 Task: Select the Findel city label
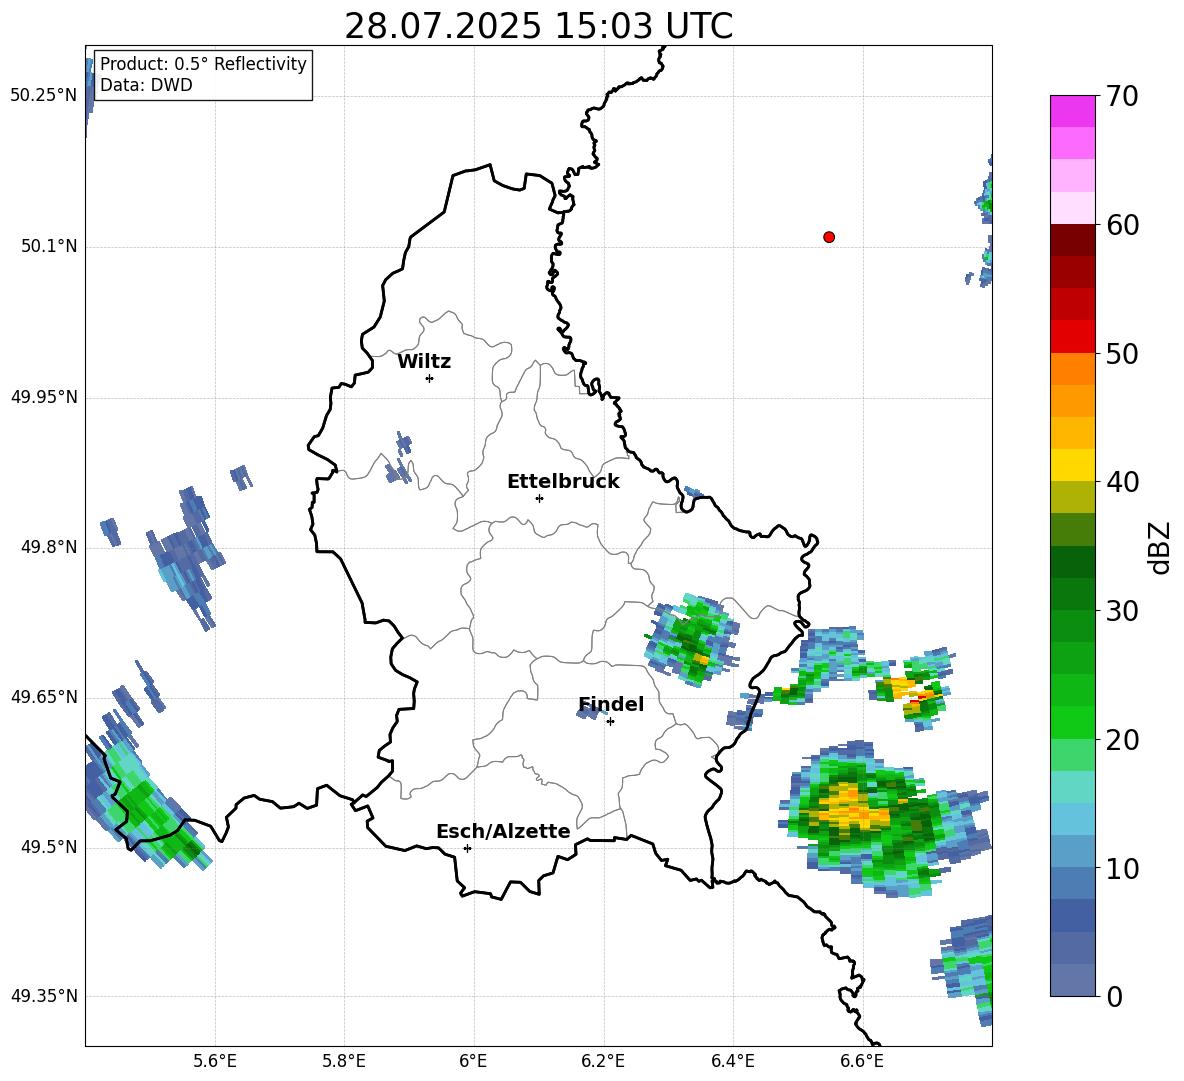click(611, 704)
